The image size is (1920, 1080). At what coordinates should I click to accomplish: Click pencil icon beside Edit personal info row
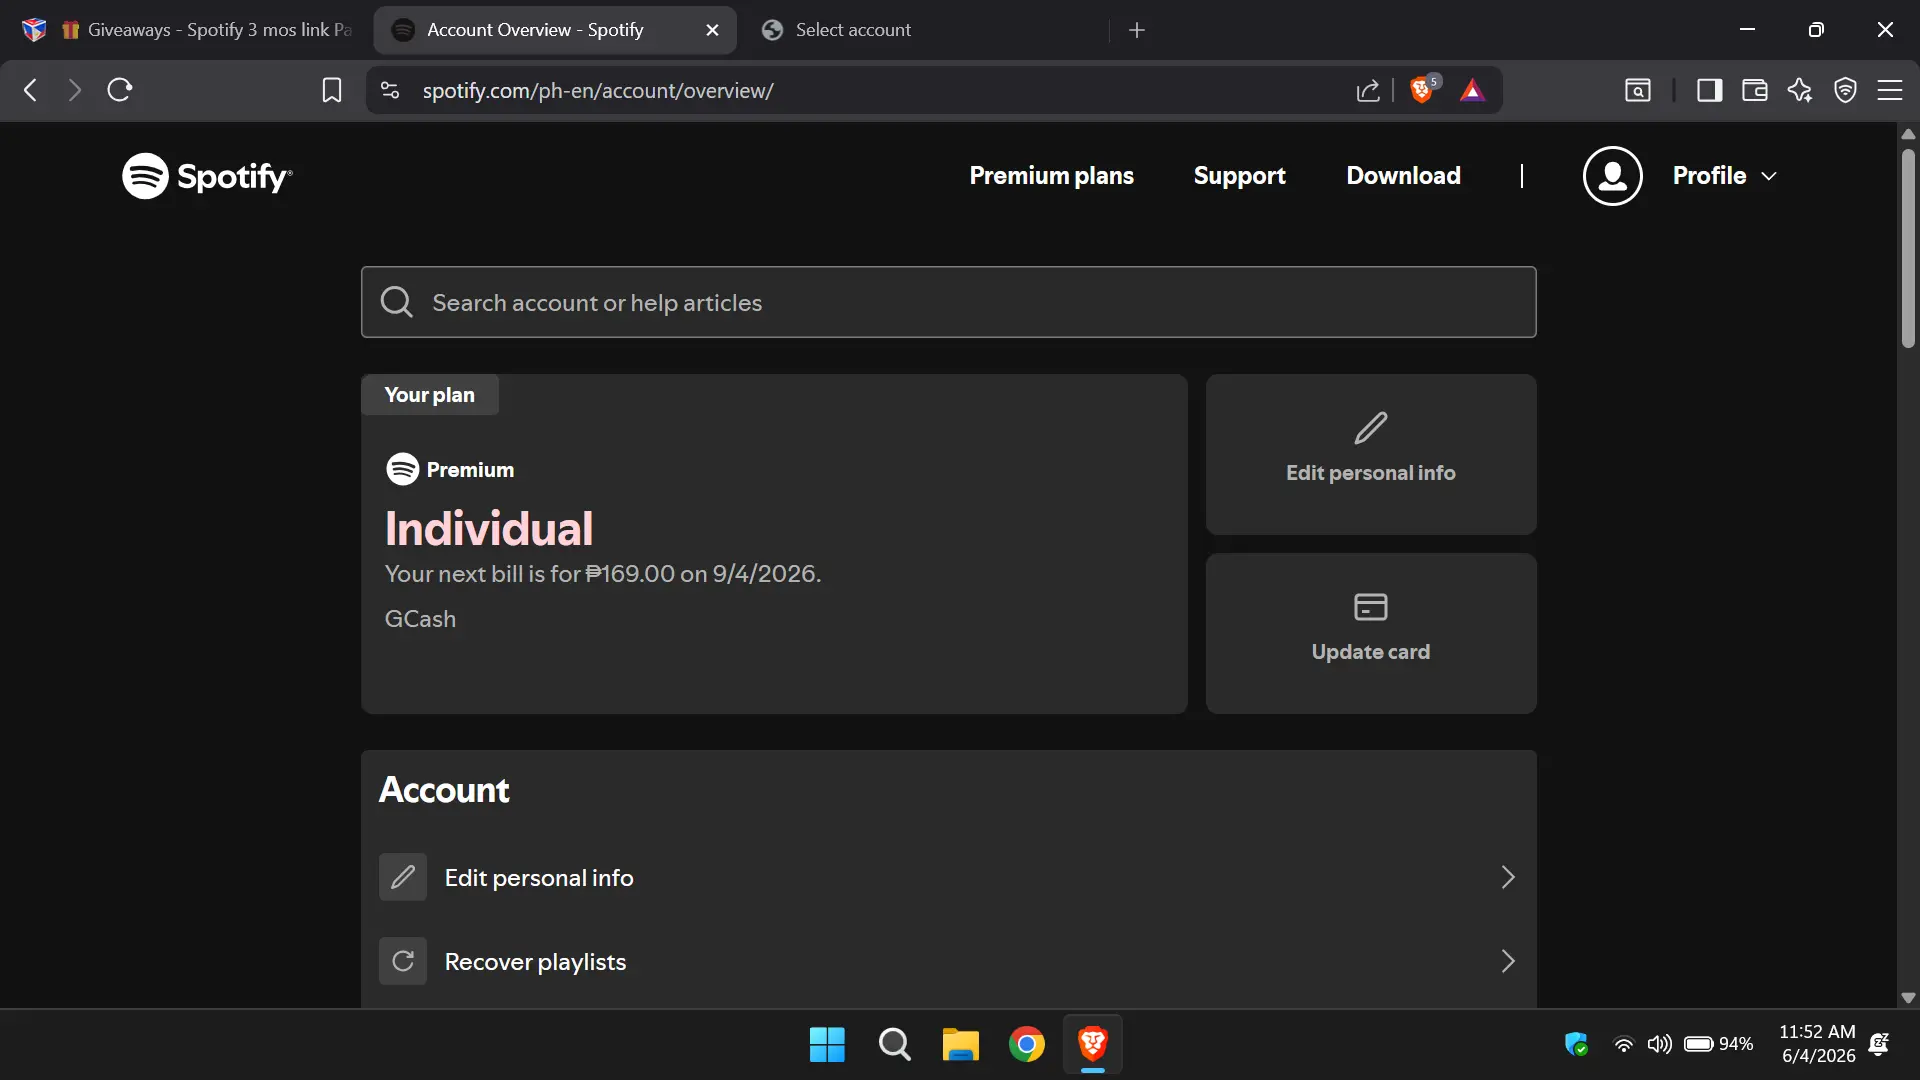click(402, 877)
